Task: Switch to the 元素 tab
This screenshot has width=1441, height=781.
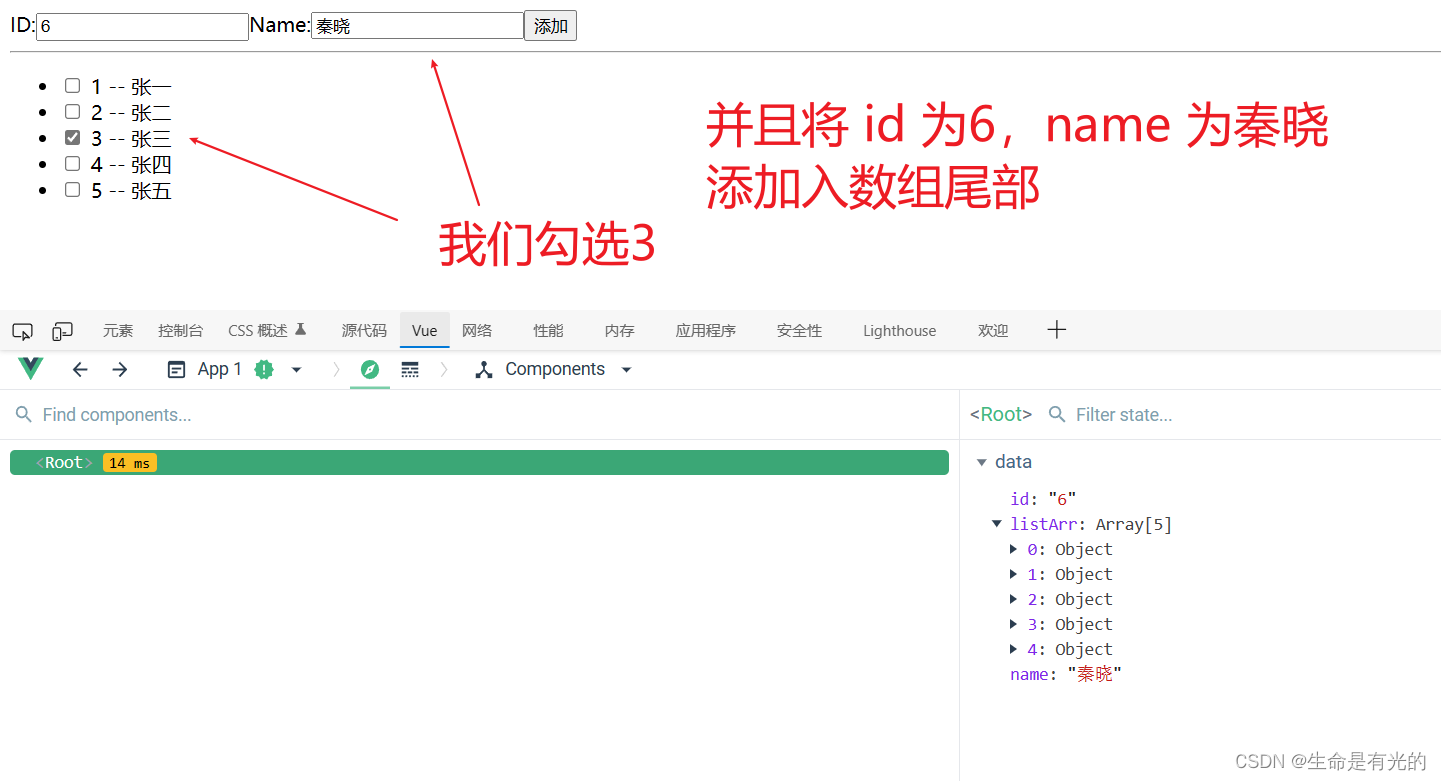Action: click(x=117, y=331)
